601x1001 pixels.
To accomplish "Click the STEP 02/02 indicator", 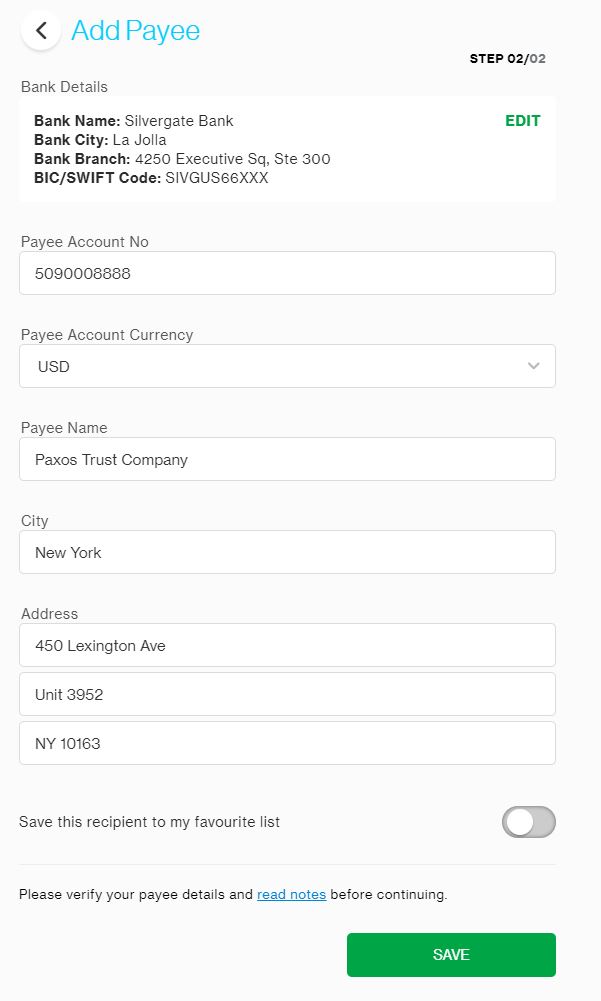I will click(x=507, y=59).
